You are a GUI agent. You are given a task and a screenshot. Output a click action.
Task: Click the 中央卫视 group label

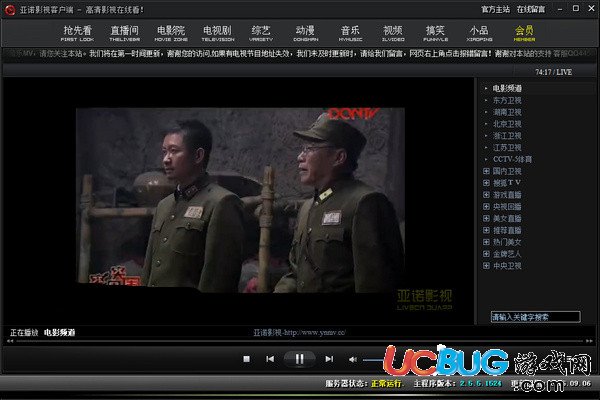pyautogui.click(x=507, y=266)
